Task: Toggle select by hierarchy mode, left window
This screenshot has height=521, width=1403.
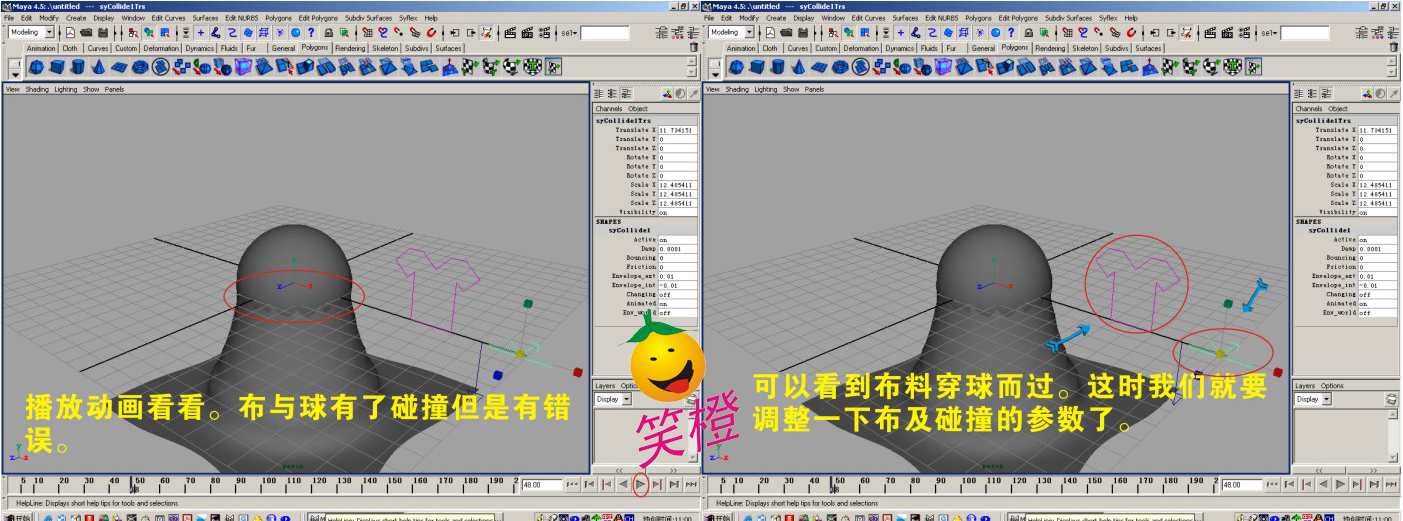Action: coord(132,32)
